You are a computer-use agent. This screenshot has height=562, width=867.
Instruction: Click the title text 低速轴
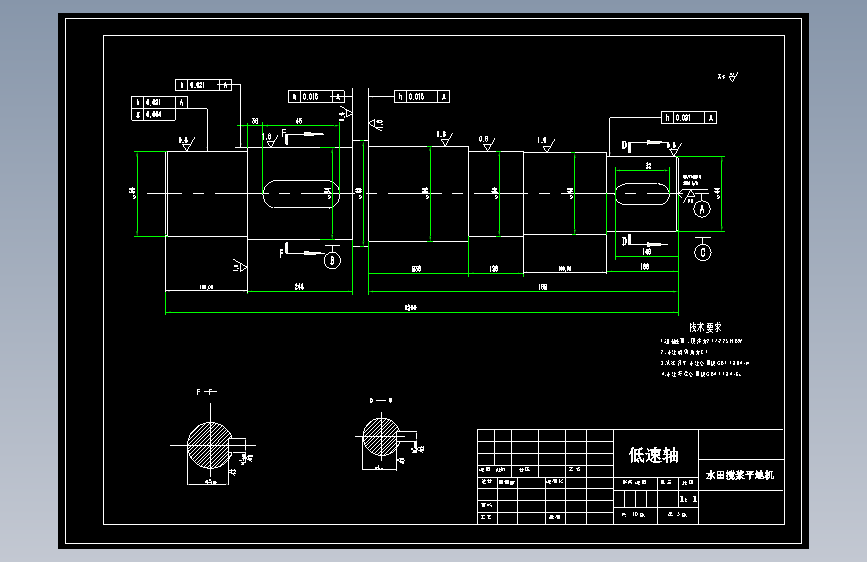point(654,455)
